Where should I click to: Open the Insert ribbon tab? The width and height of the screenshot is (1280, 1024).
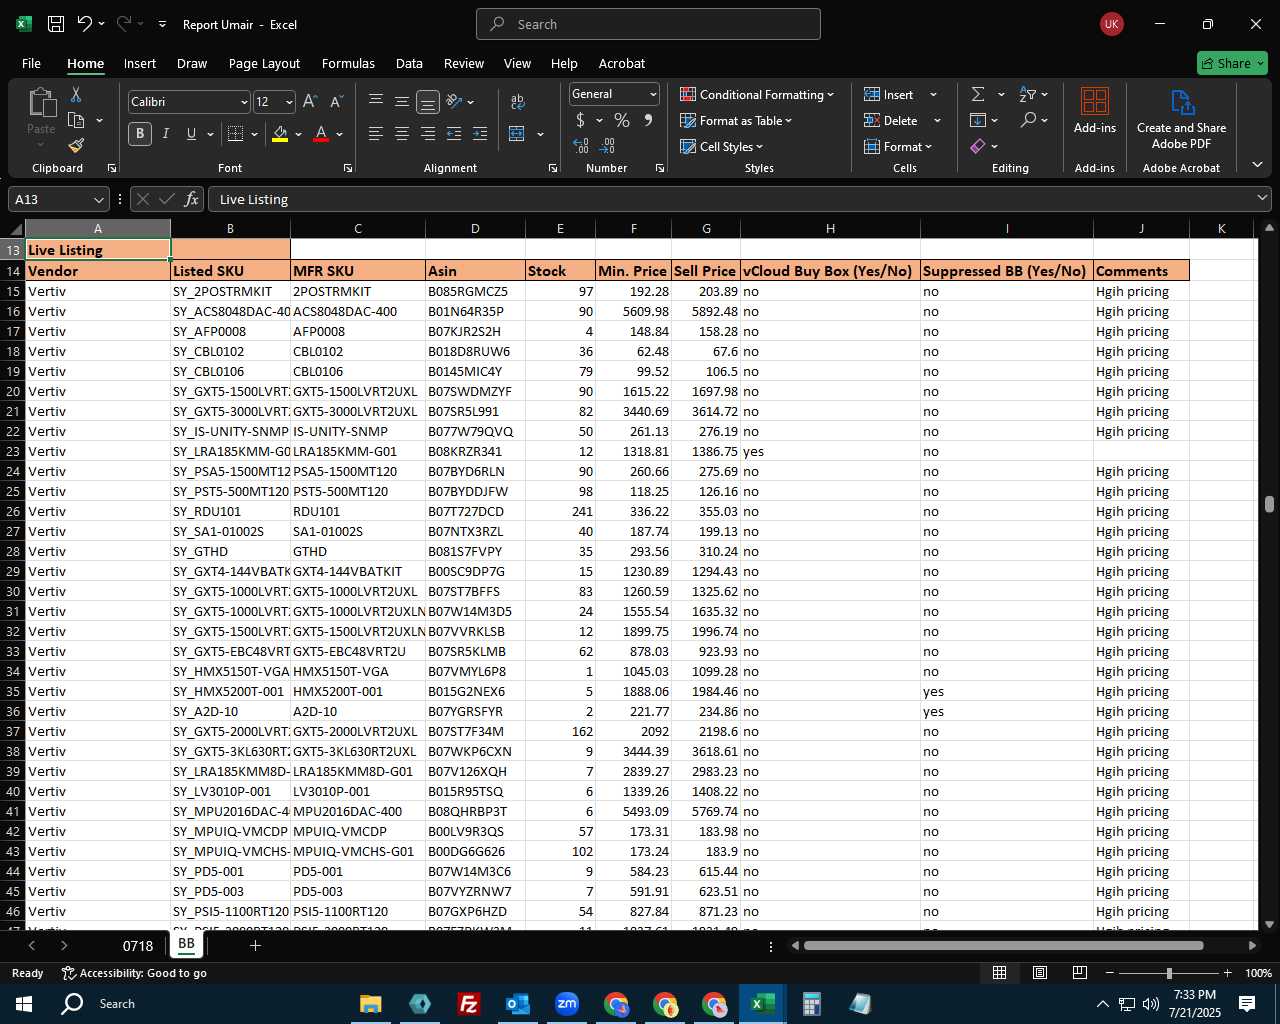click(x=140, y=63)
